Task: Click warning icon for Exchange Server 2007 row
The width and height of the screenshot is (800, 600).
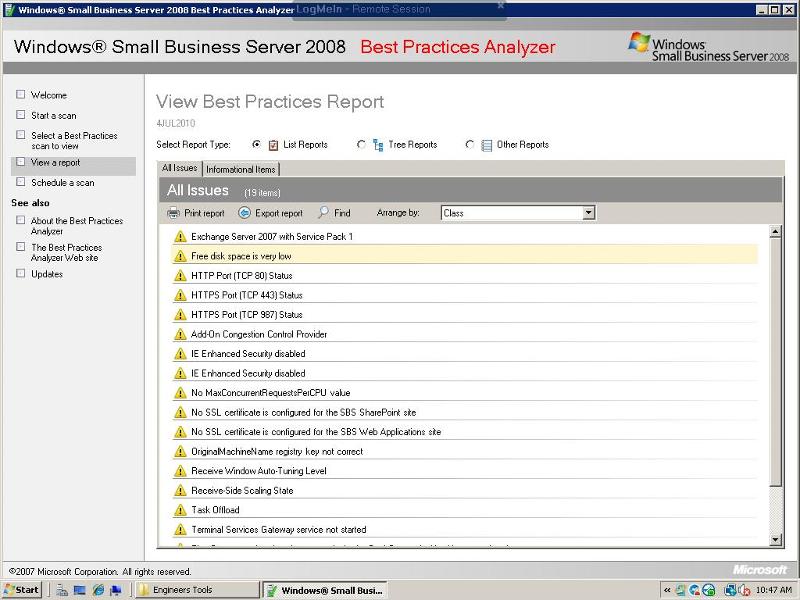Action: [x=180, y=236]
